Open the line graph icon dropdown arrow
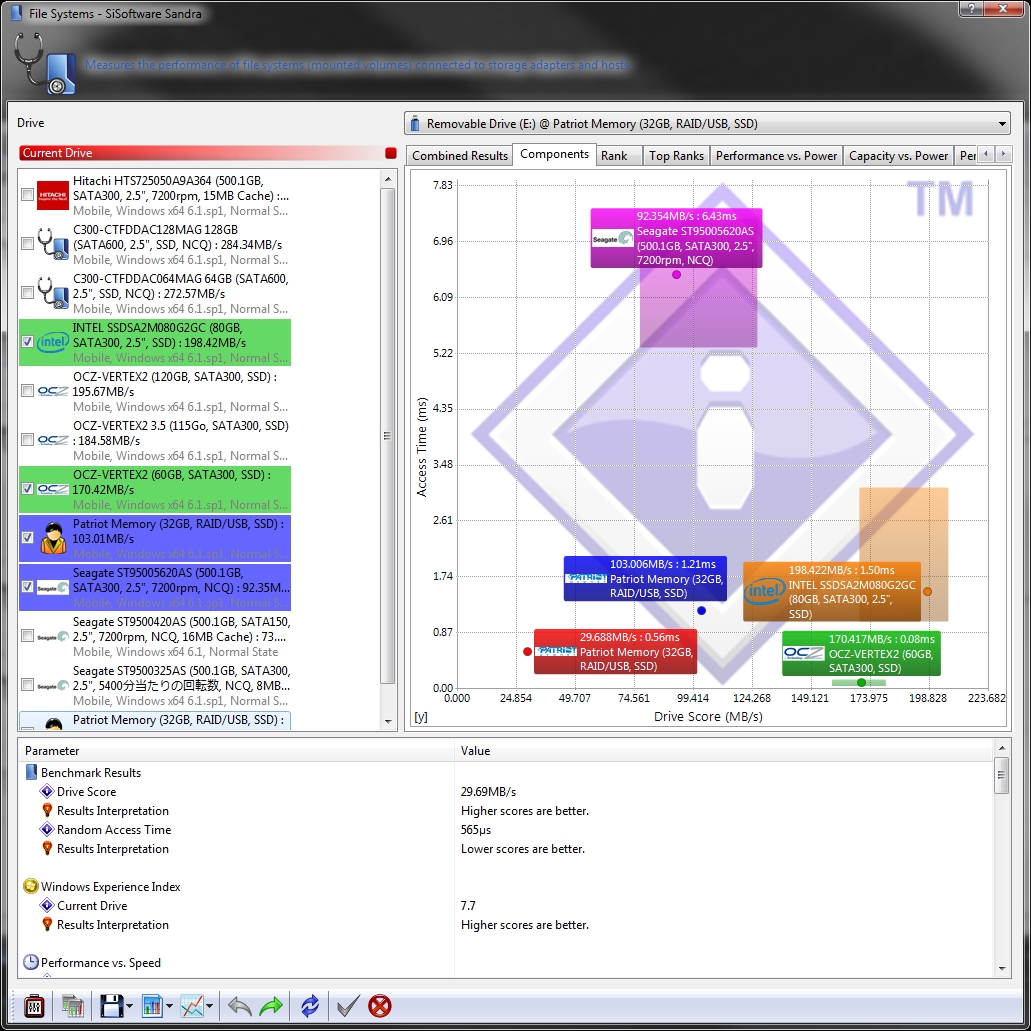Viewport: 1031px width, 1031px height. [209, 1006]
